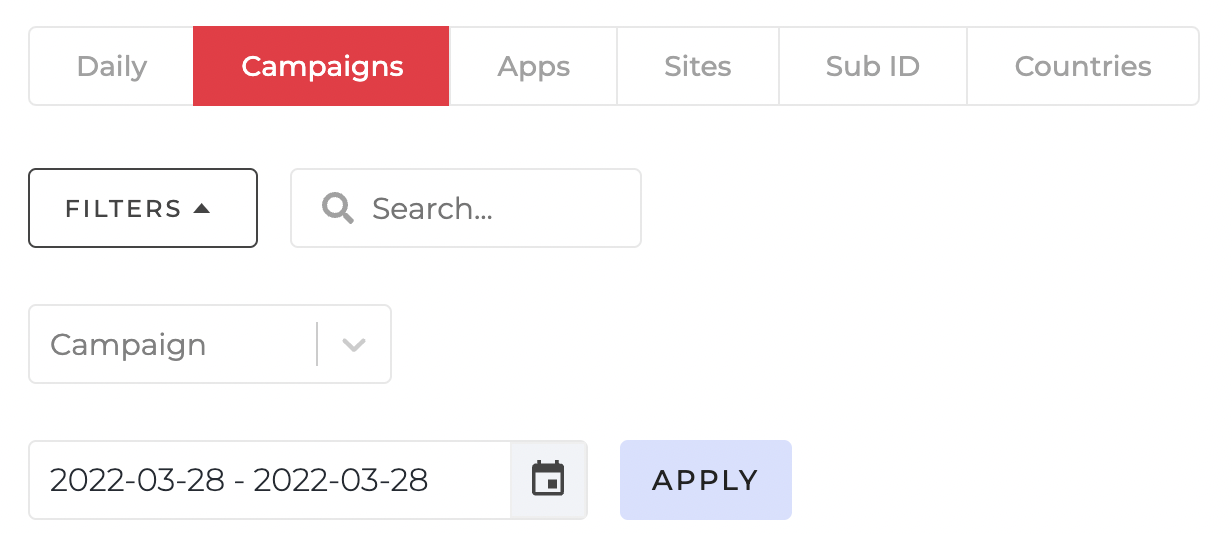Click the FILTERS button label
The width and height of the screenshot is (1232, 534).
[x=123, y=209]
